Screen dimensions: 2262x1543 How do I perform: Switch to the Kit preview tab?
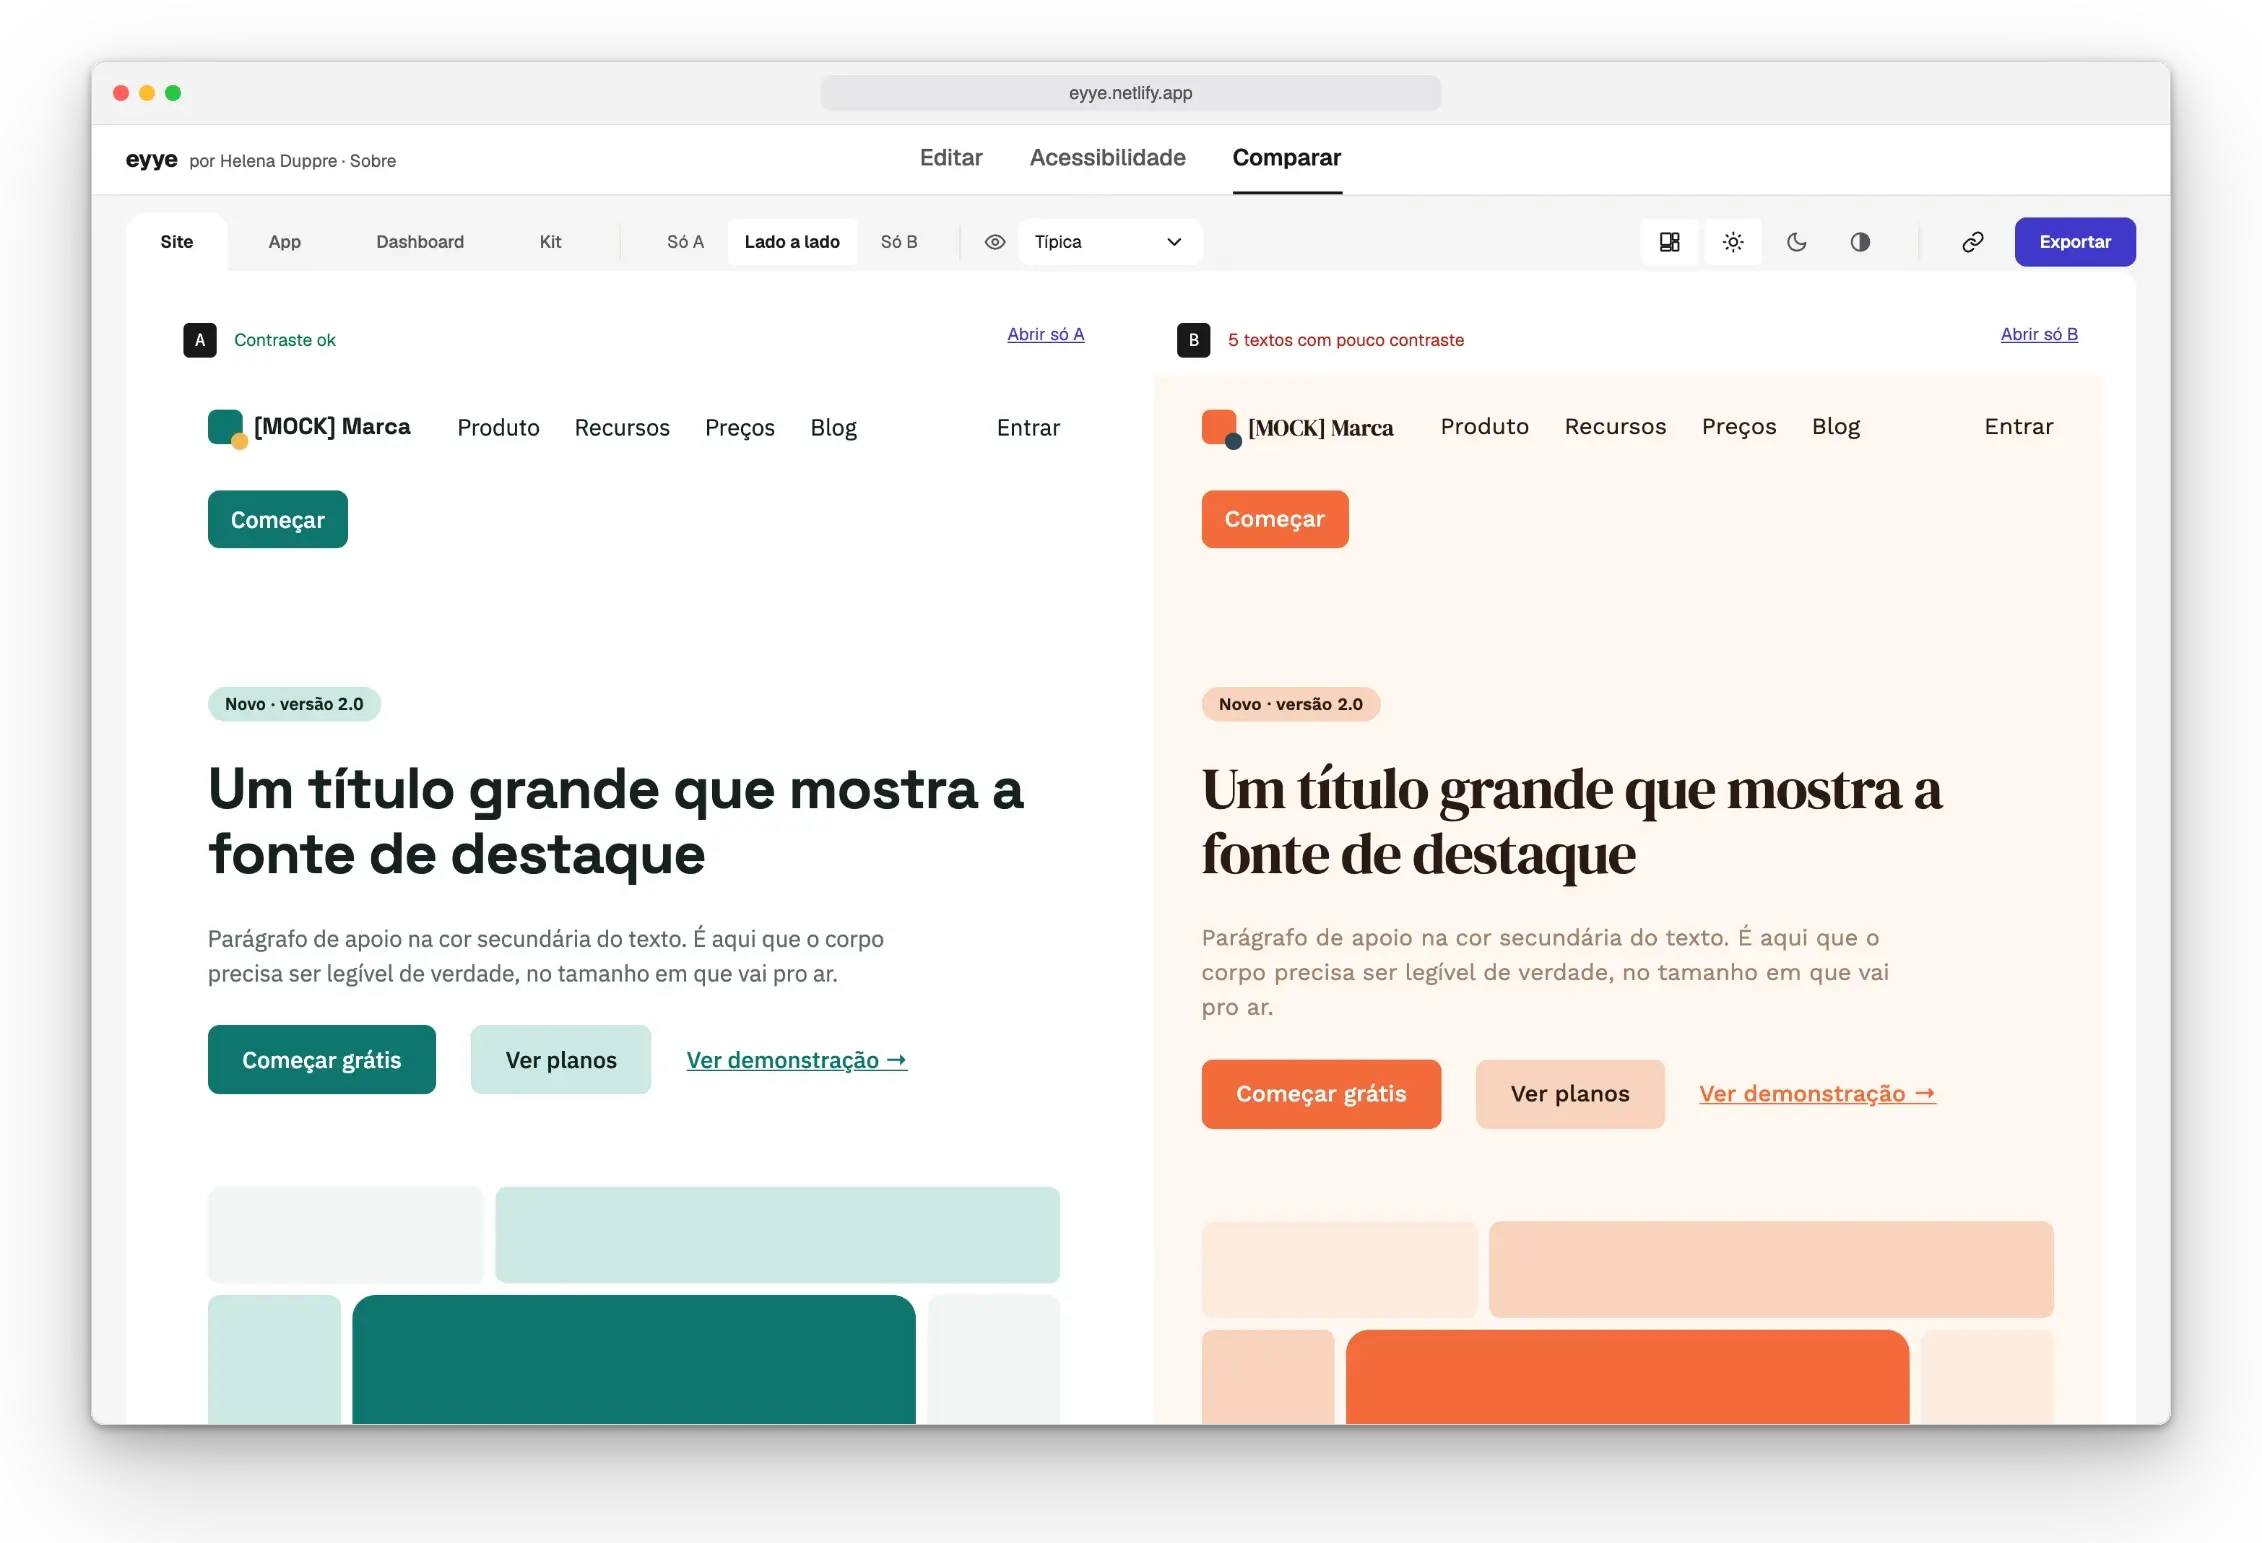click(550, 242)
